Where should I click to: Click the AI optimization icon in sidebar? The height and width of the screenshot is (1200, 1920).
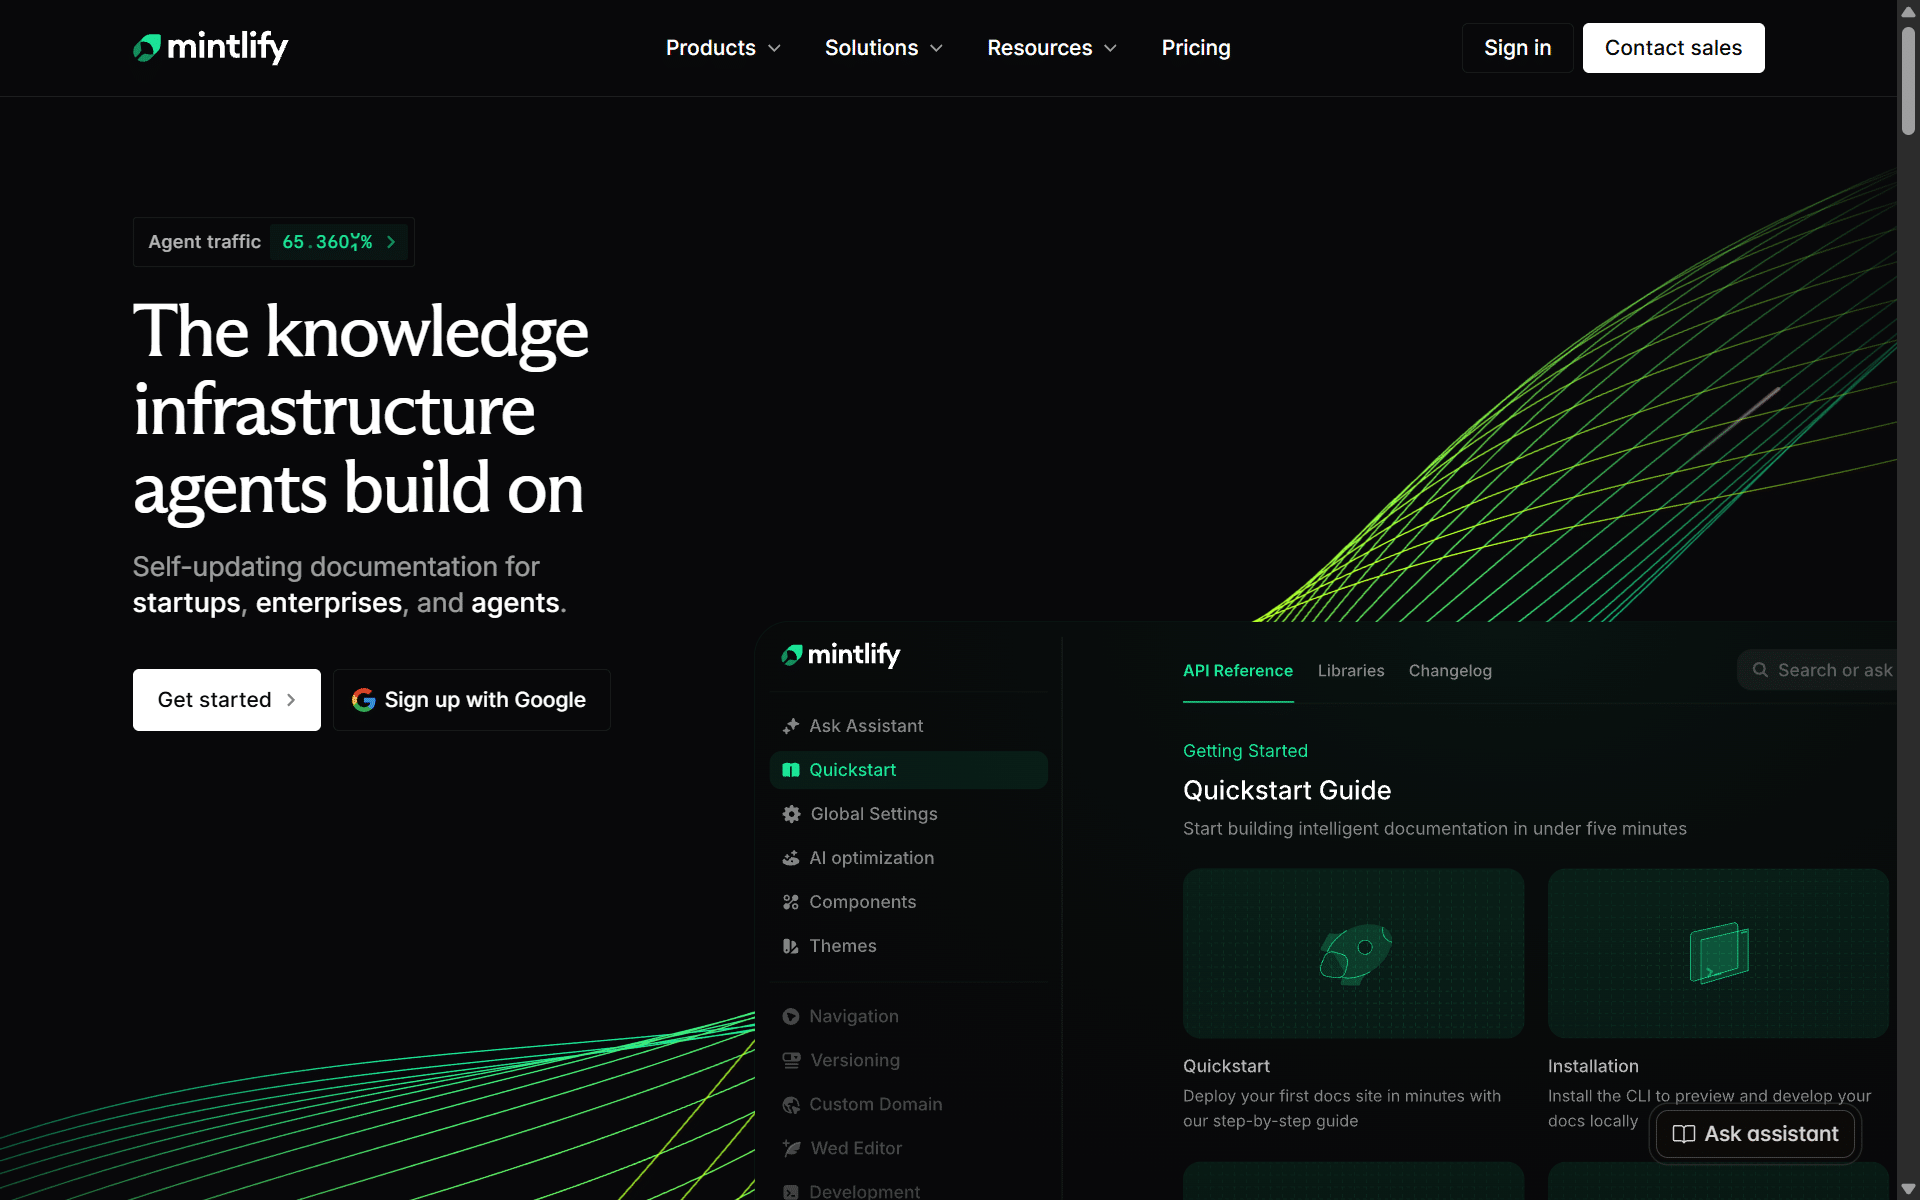click(791, 858)
